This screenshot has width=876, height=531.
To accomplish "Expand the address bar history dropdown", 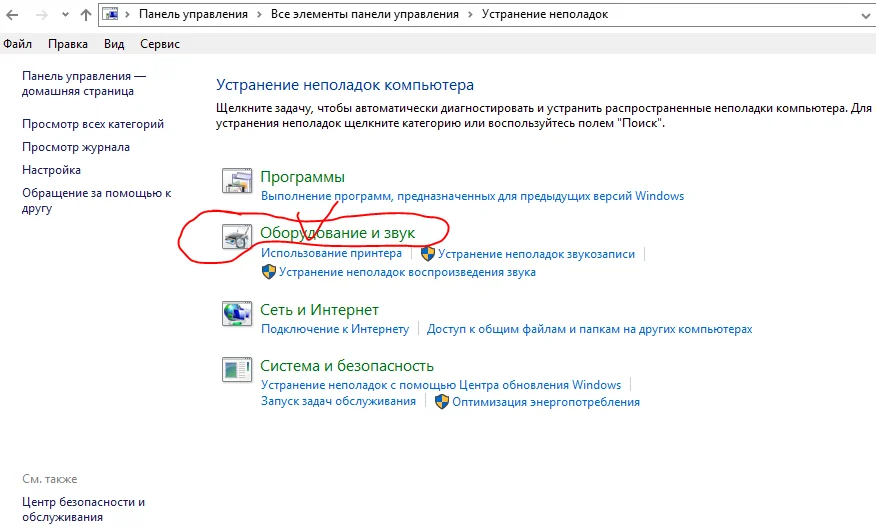I will 865,16.
